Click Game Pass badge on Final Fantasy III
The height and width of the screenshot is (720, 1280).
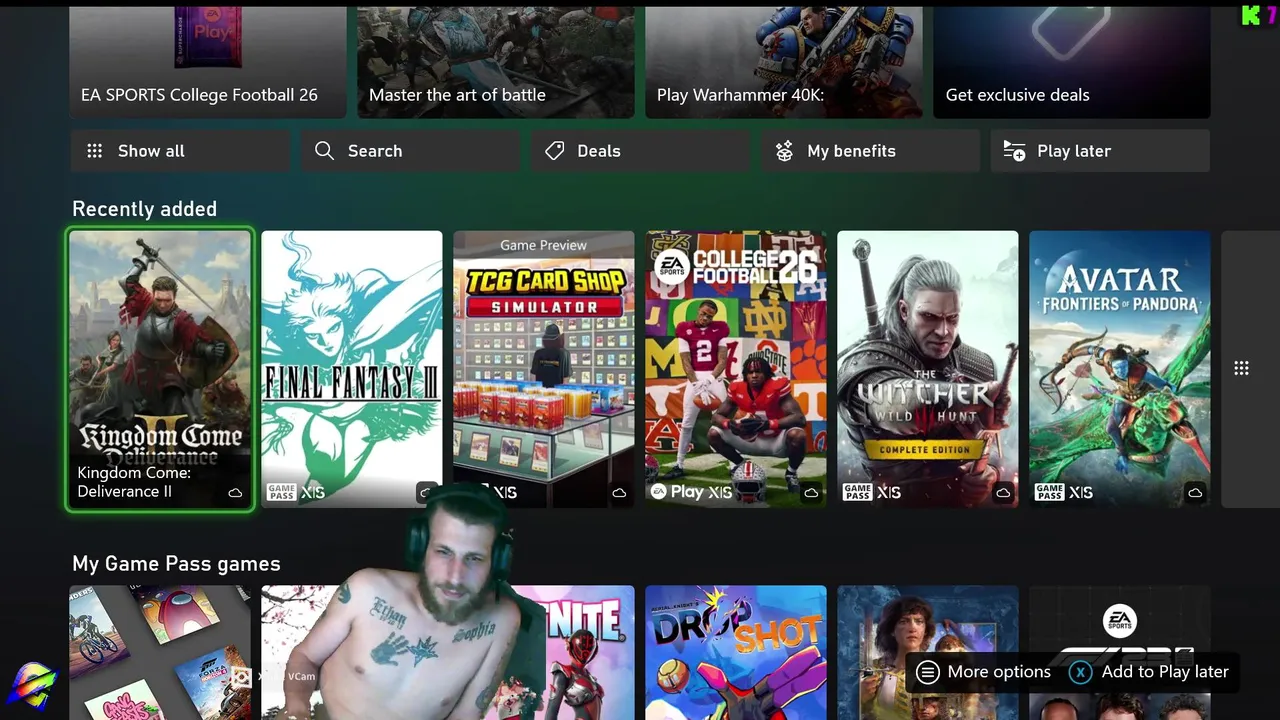click(282, 492)
